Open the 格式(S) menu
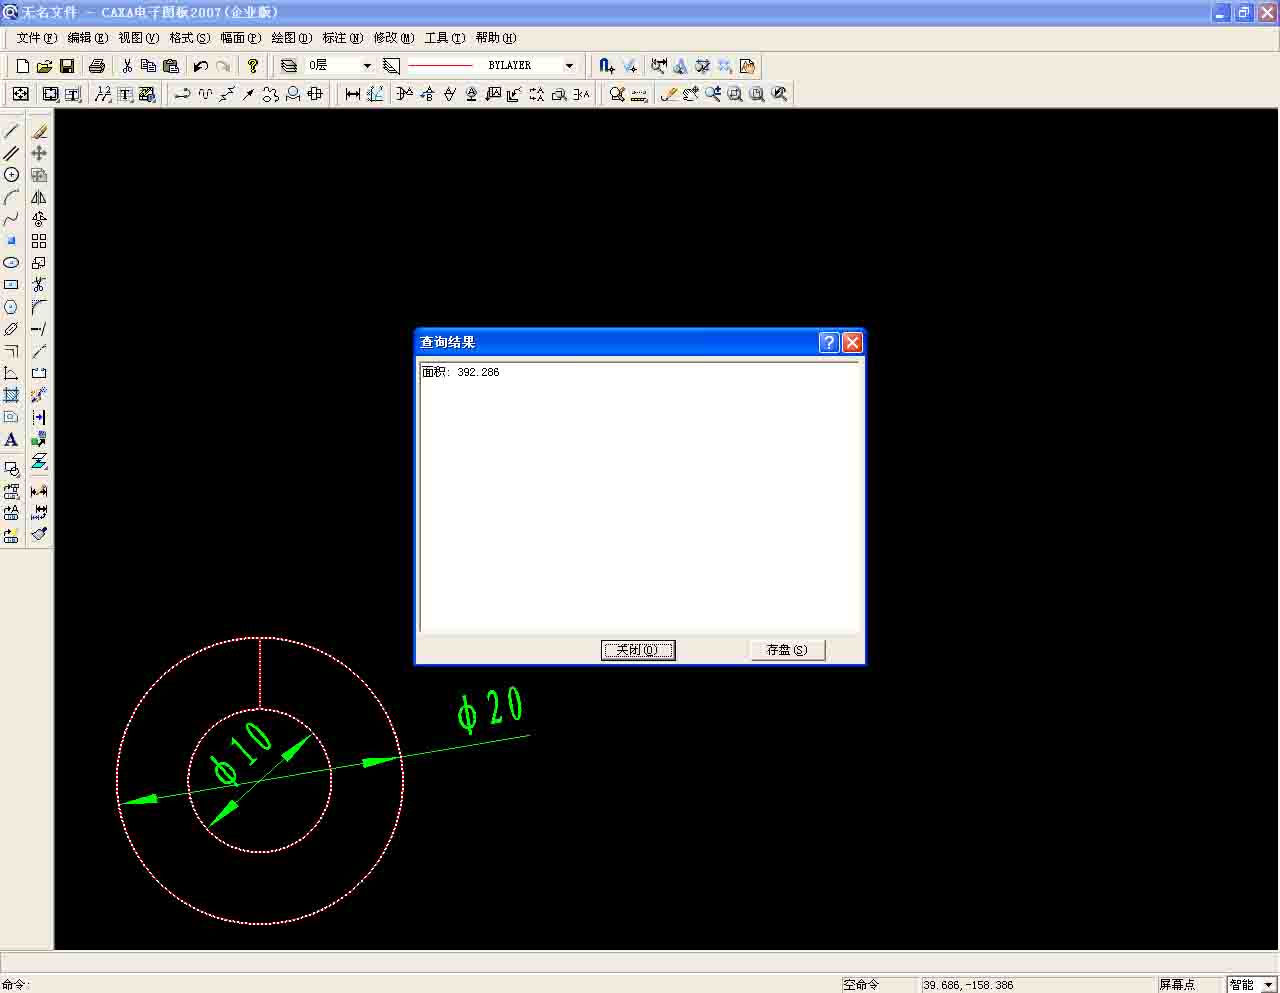 coord(190,38)
